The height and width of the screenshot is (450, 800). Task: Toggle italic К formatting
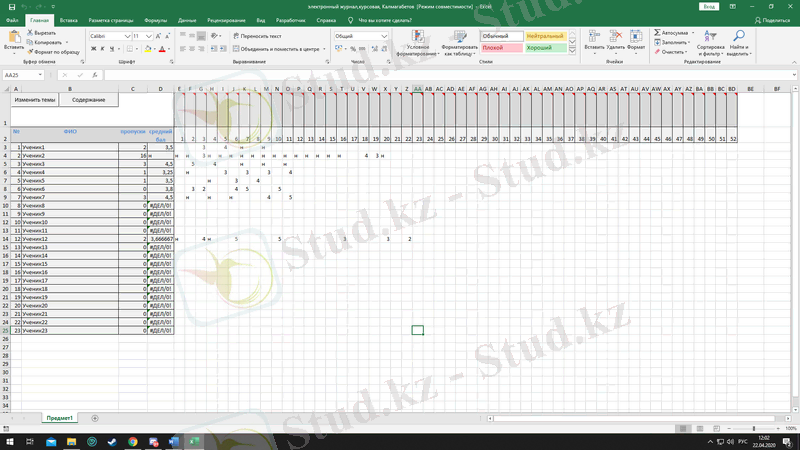tap(103, 49)
